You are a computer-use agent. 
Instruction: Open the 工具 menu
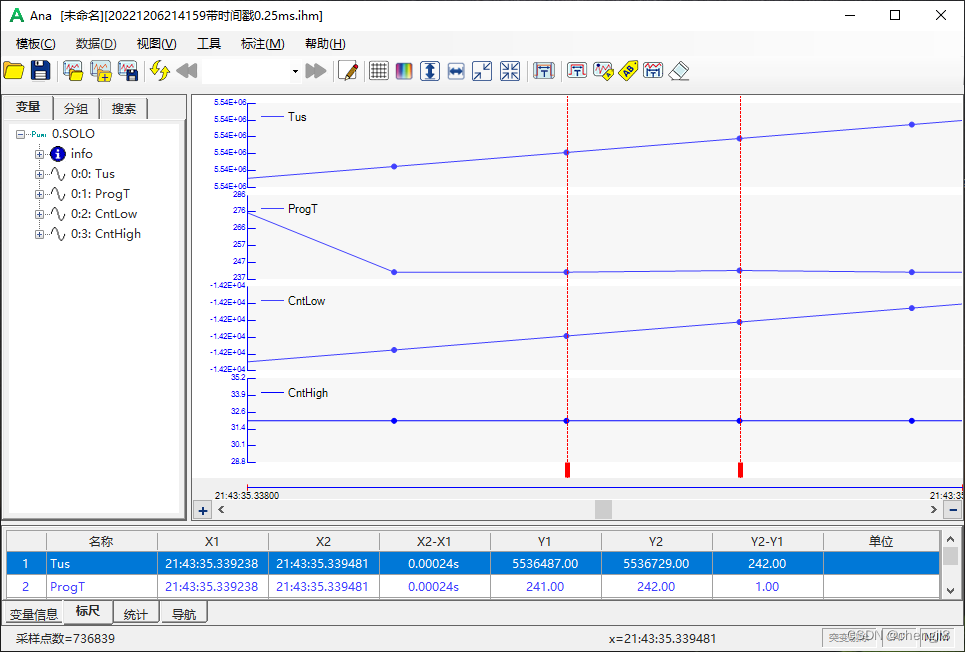(209, 44)
